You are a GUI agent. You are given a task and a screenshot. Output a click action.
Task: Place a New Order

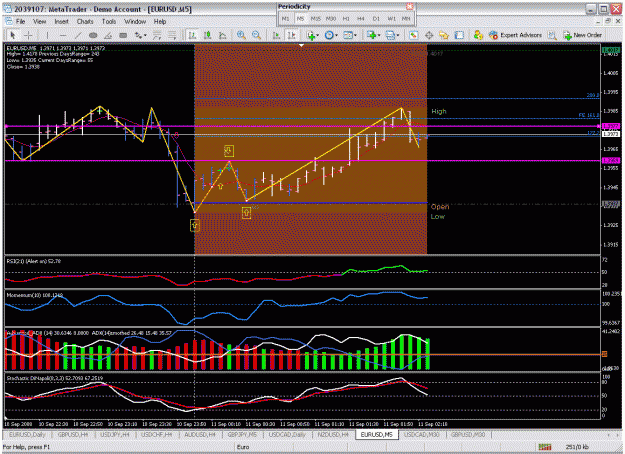tap(582, 35)
